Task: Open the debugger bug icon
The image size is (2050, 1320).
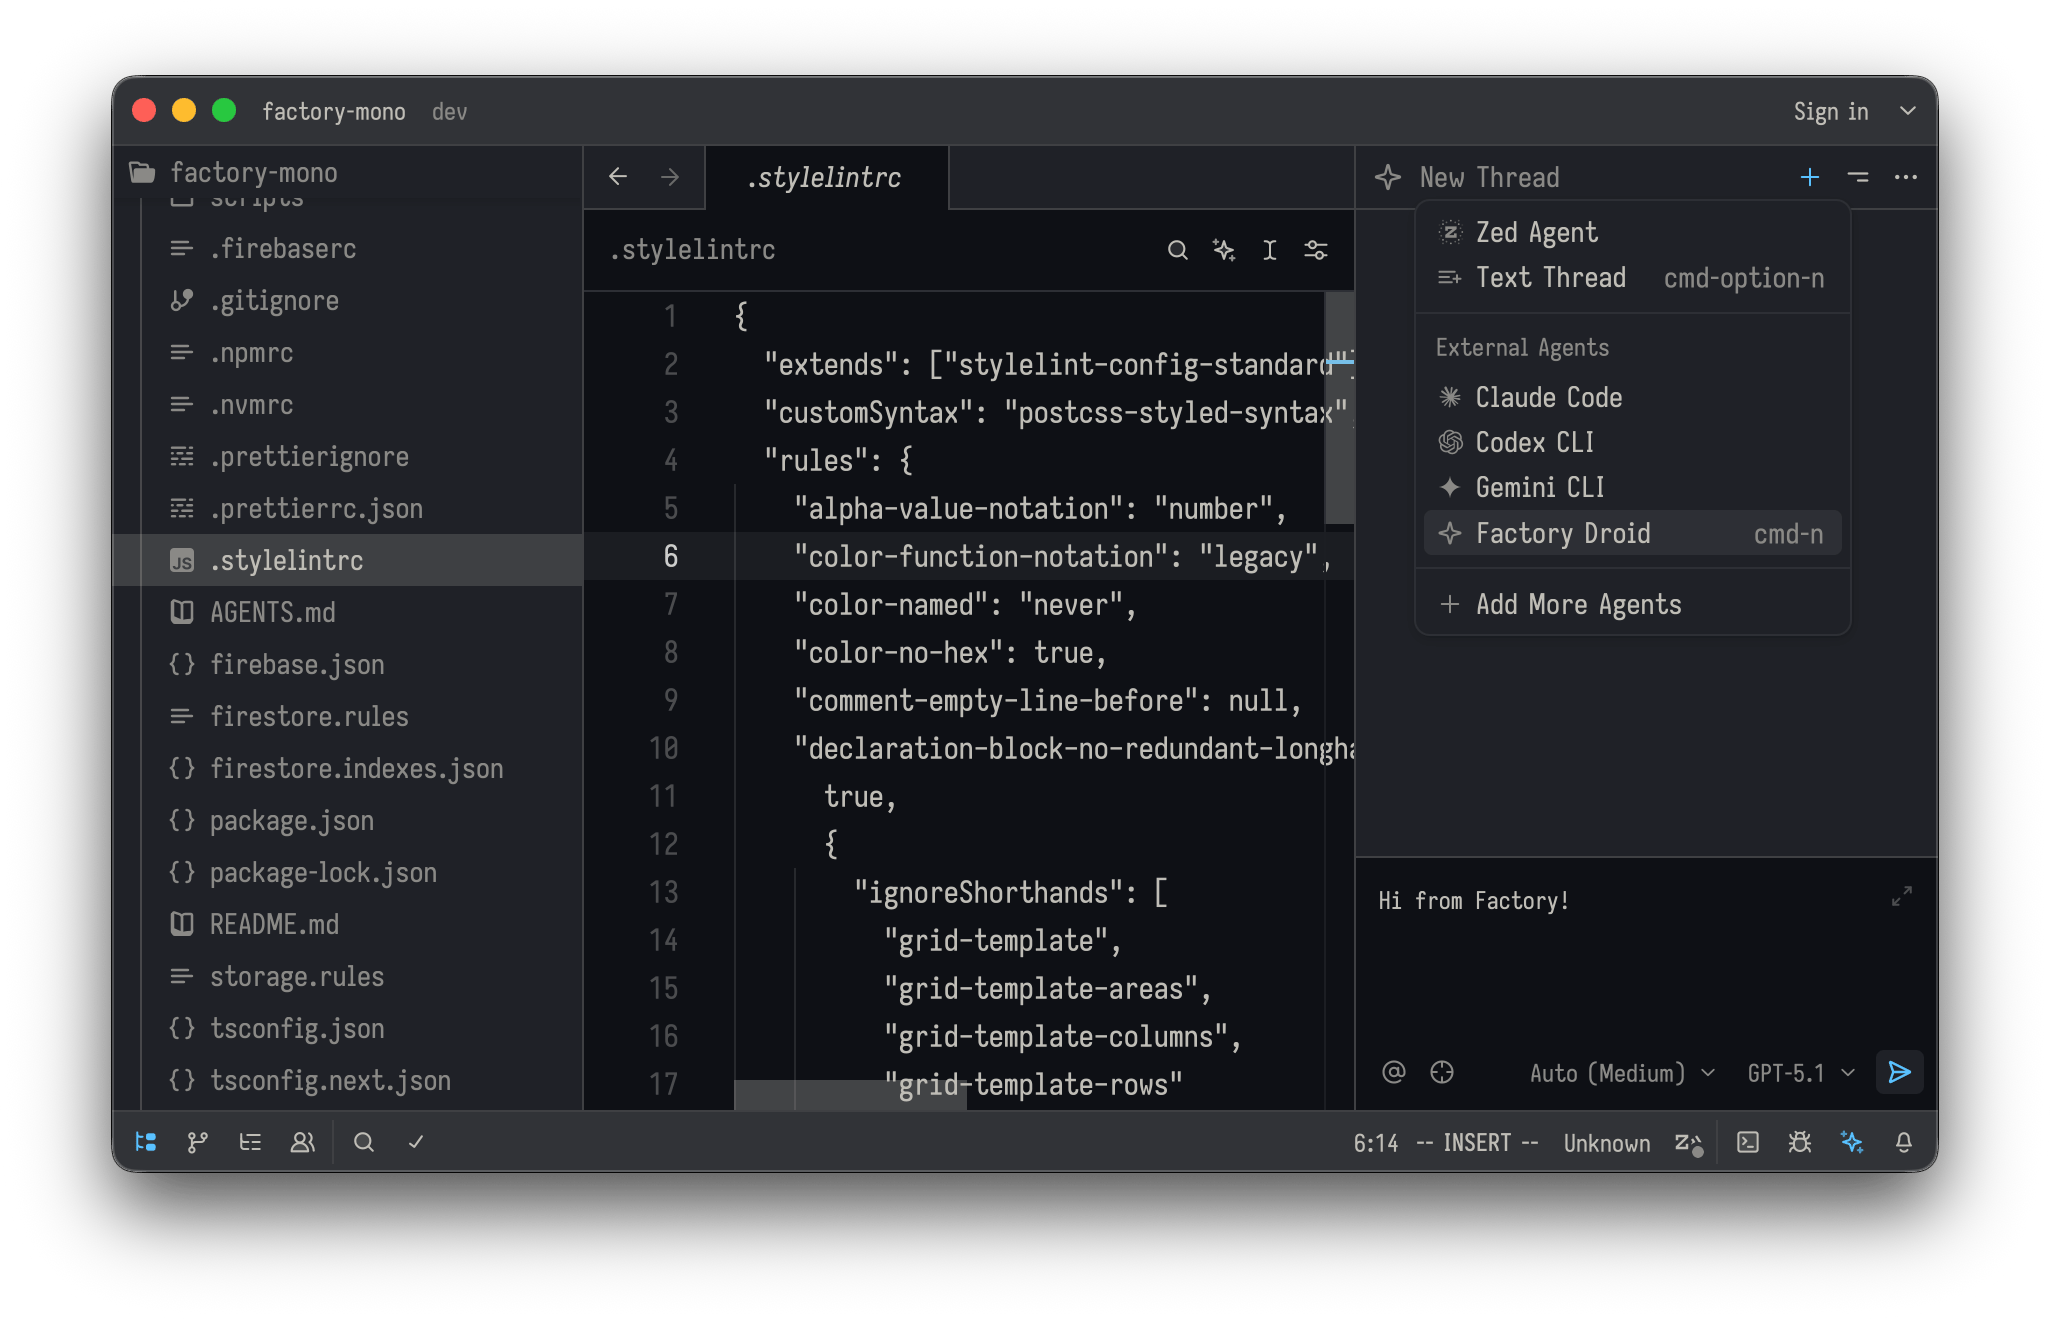Action: 1800,1142
